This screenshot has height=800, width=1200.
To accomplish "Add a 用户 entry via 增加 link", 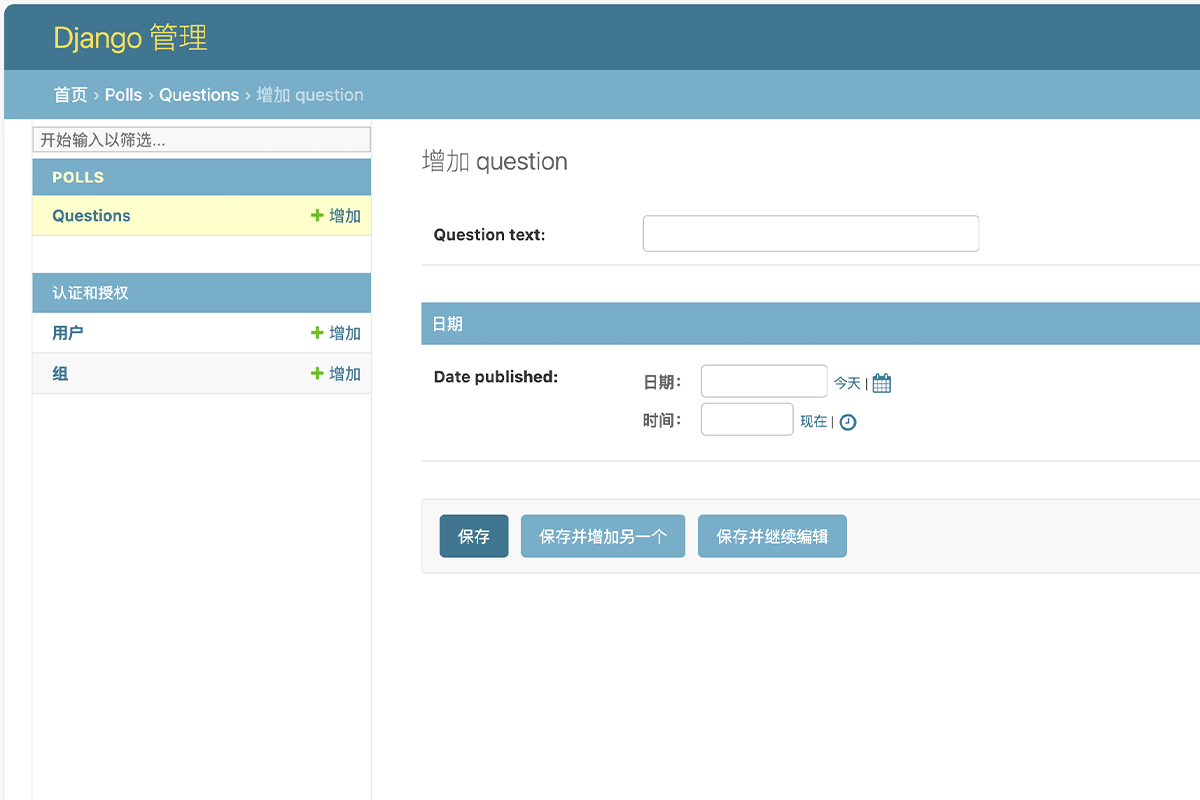I will pos(336,333).
